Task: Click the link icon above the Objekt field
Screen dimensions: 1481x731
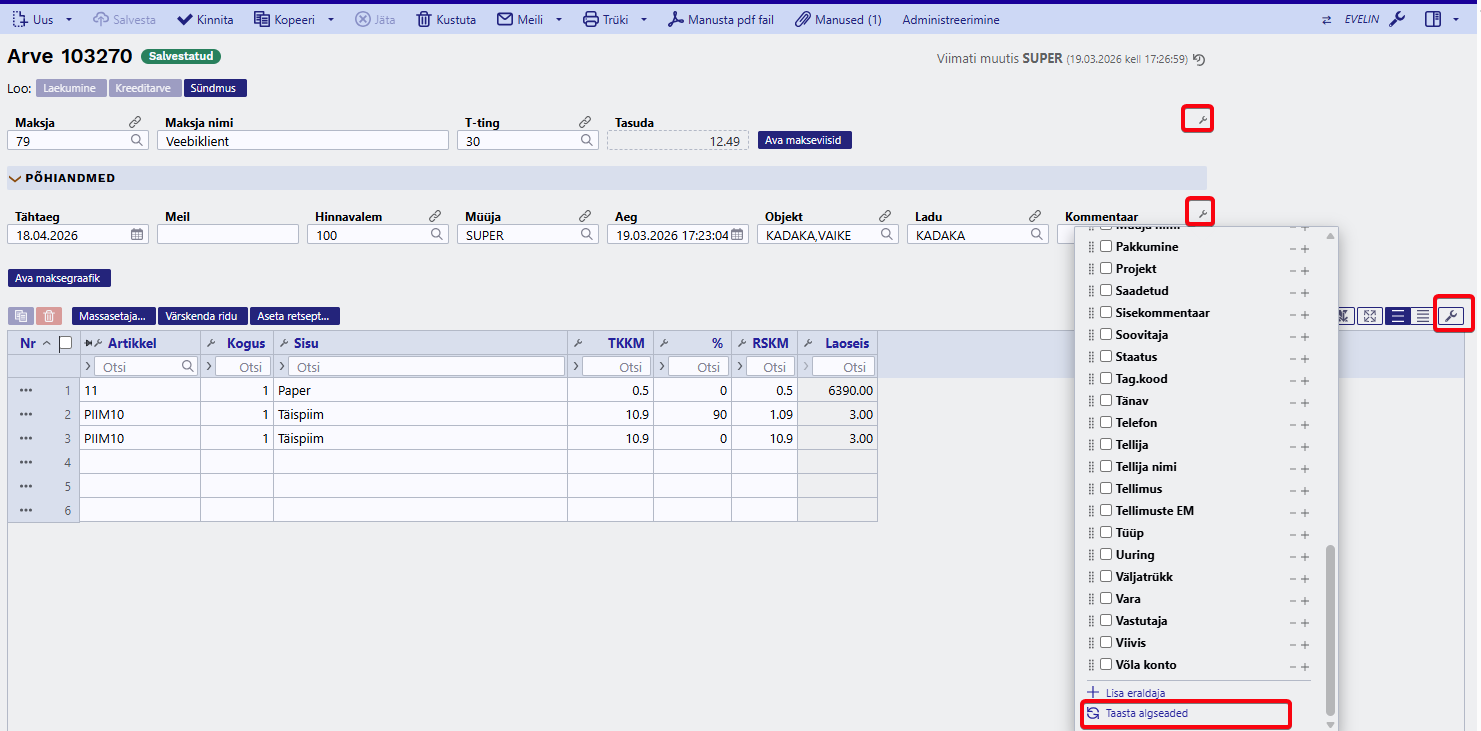Action: click(x=885, y=216)
